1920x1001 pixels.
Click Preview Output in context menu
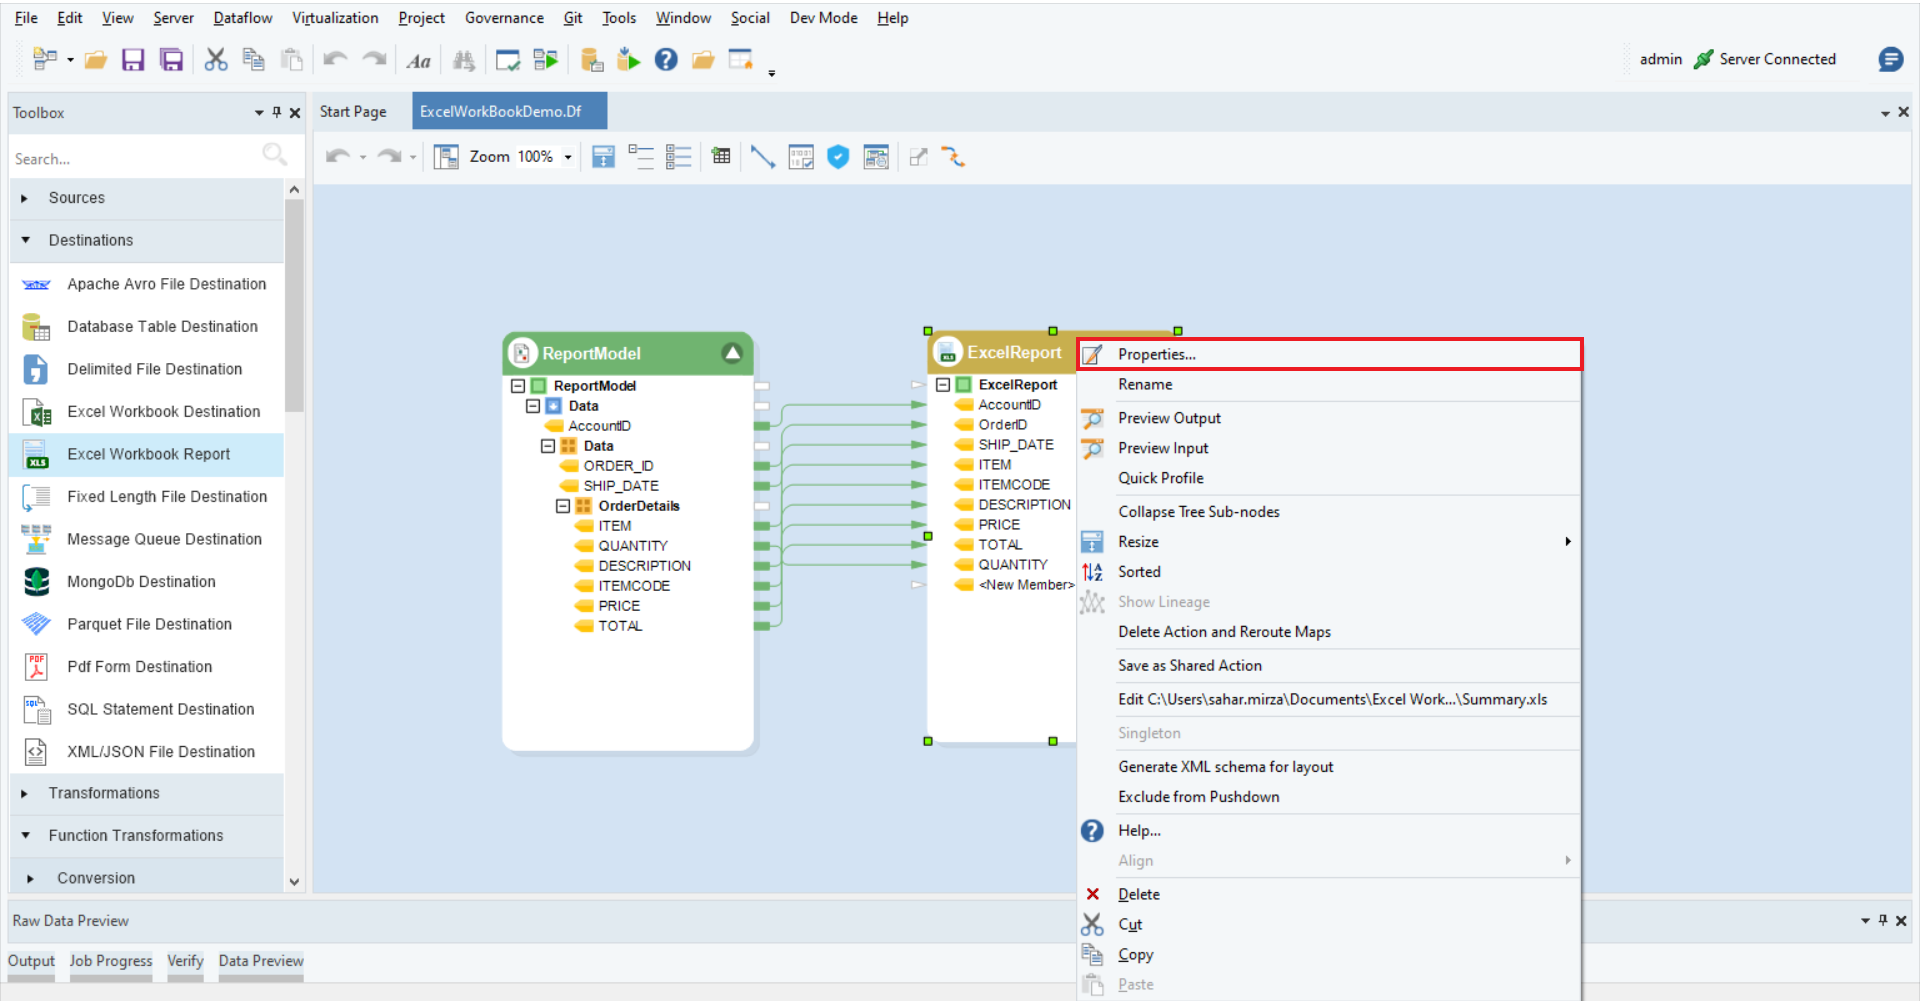1169,418
